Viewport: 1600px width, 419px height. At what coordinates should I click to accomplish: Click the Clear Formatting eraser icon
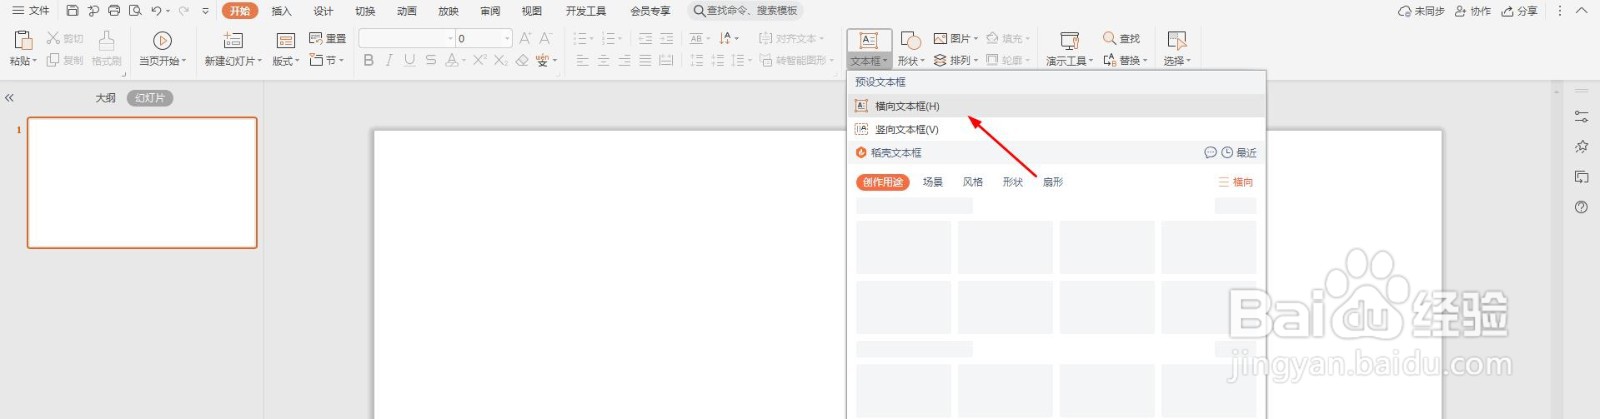pos(522,60)
